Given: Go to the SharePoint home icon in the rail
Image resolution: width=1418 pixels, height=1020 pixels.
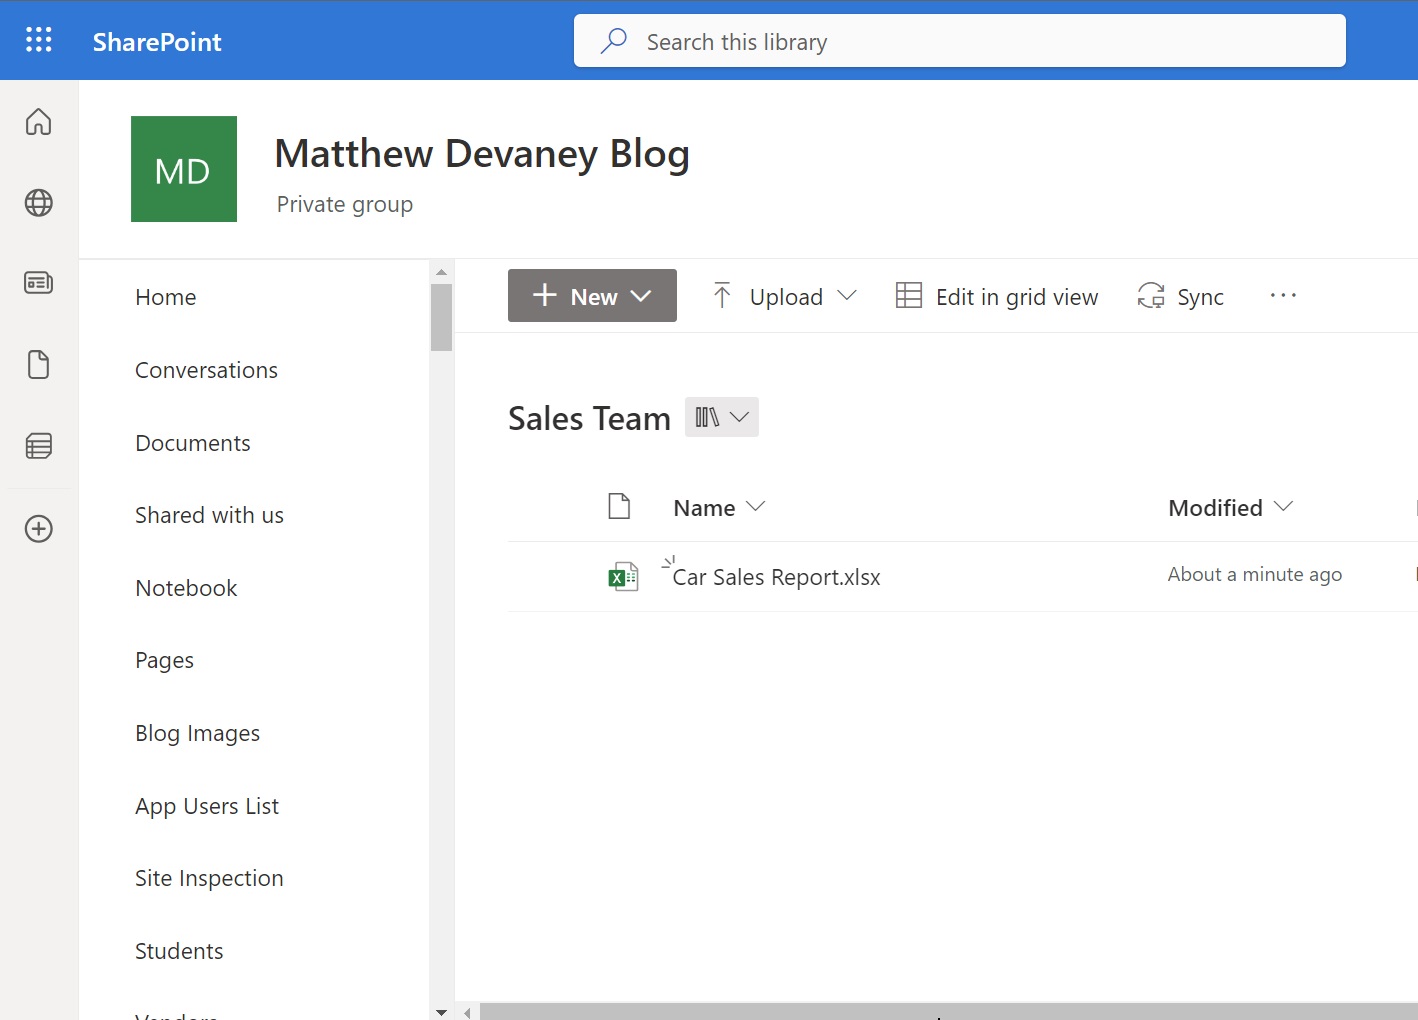Looking at the screenshot, I should 39,122.
